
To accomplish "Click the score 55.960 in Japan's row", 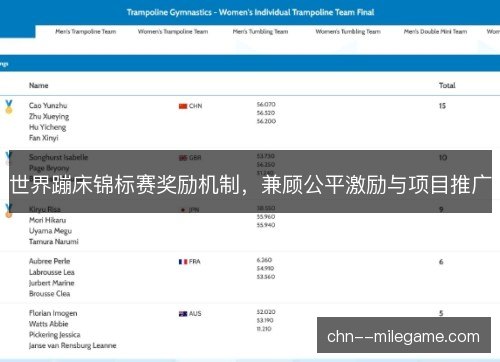I will click(x=266, y=217).
